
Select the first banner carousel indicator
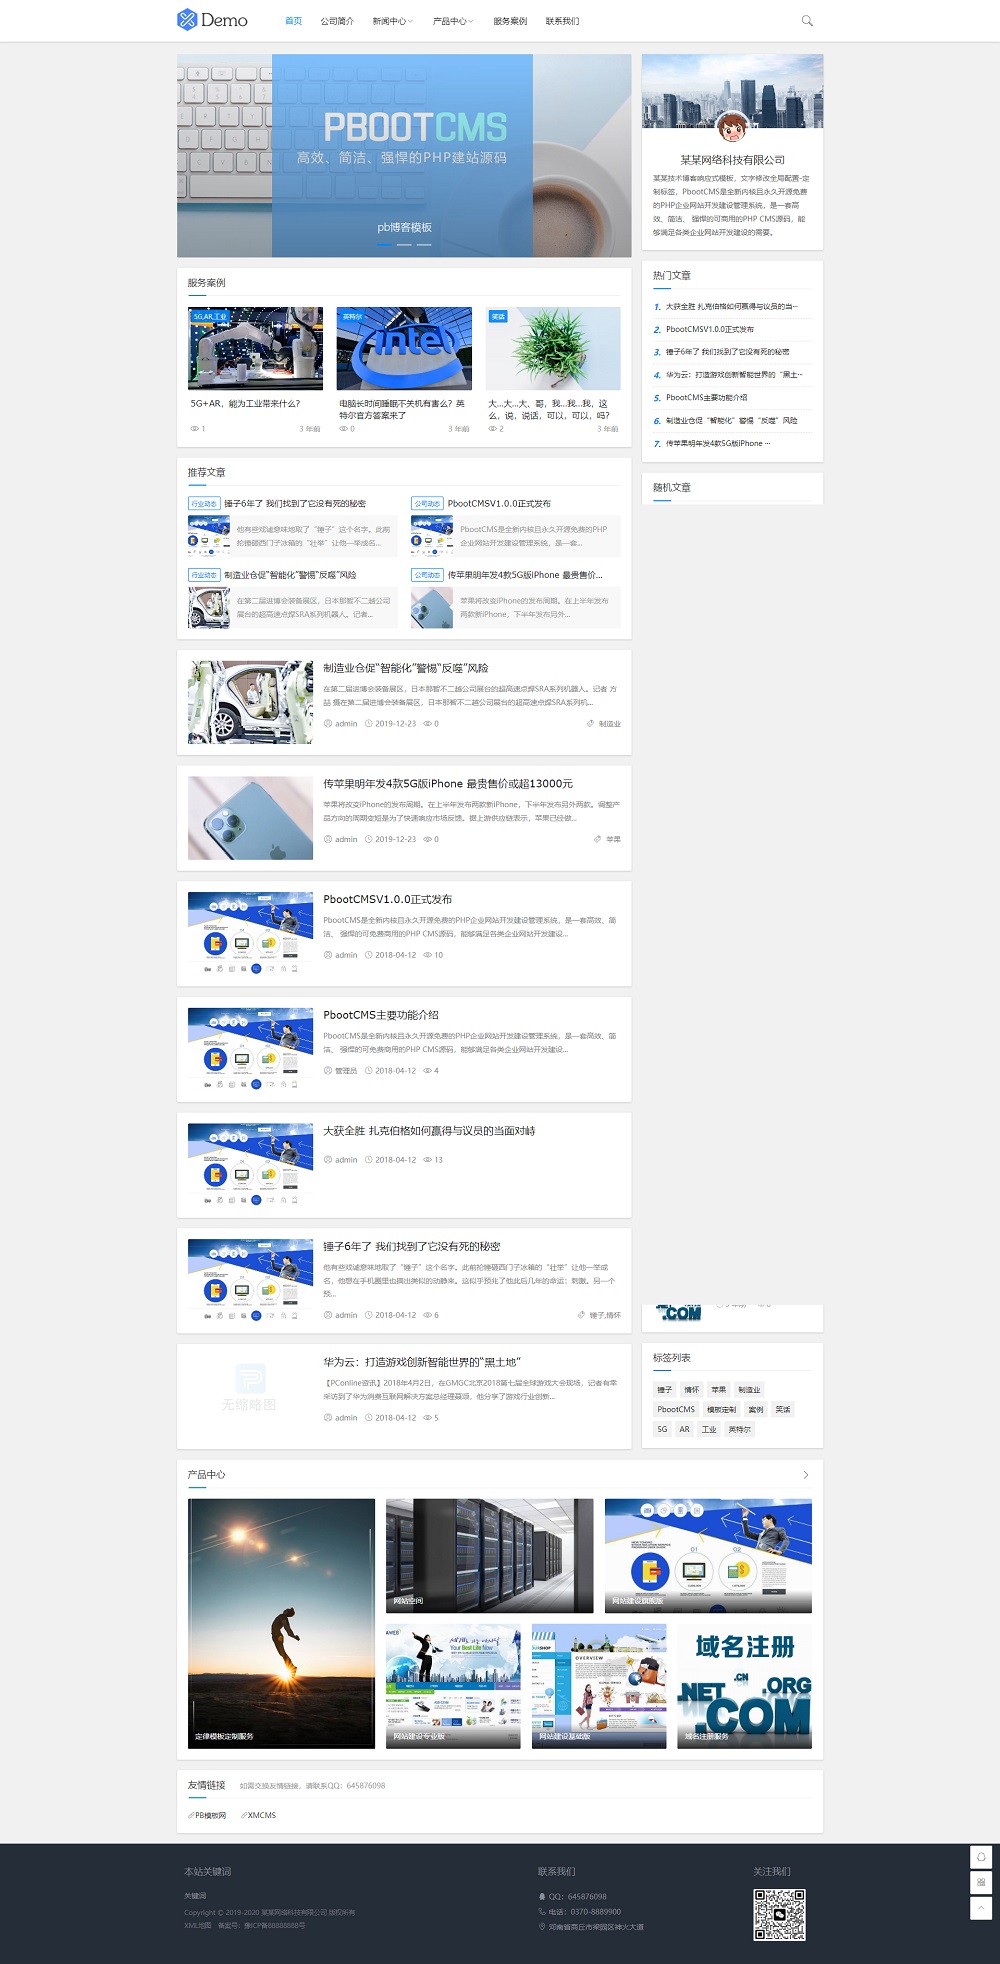pos(385,244)
